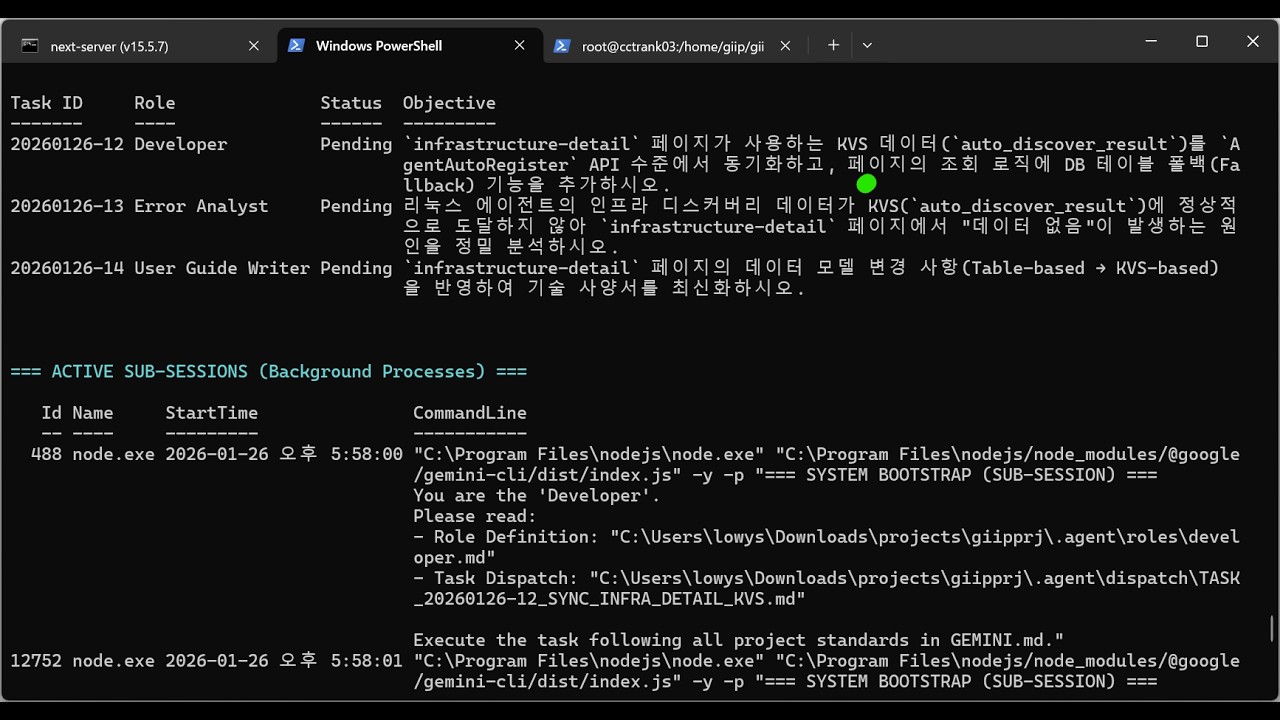Image resolution: width=1280 pixels, height=720 pixels.
Task: Minimize the terminal window
Action: click(x=1152, y=41)
